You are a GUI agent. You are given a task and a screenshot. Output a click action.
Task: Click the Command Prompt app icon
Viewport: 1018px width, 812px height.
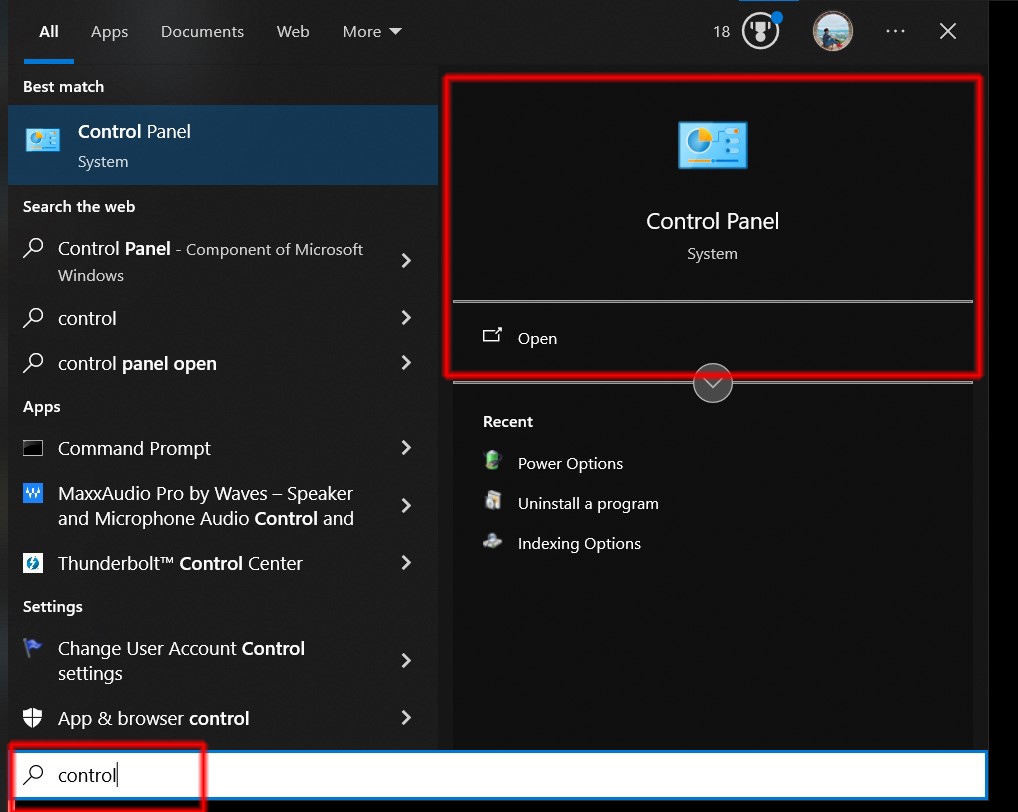pyautogui.click(x=33, y=448)
